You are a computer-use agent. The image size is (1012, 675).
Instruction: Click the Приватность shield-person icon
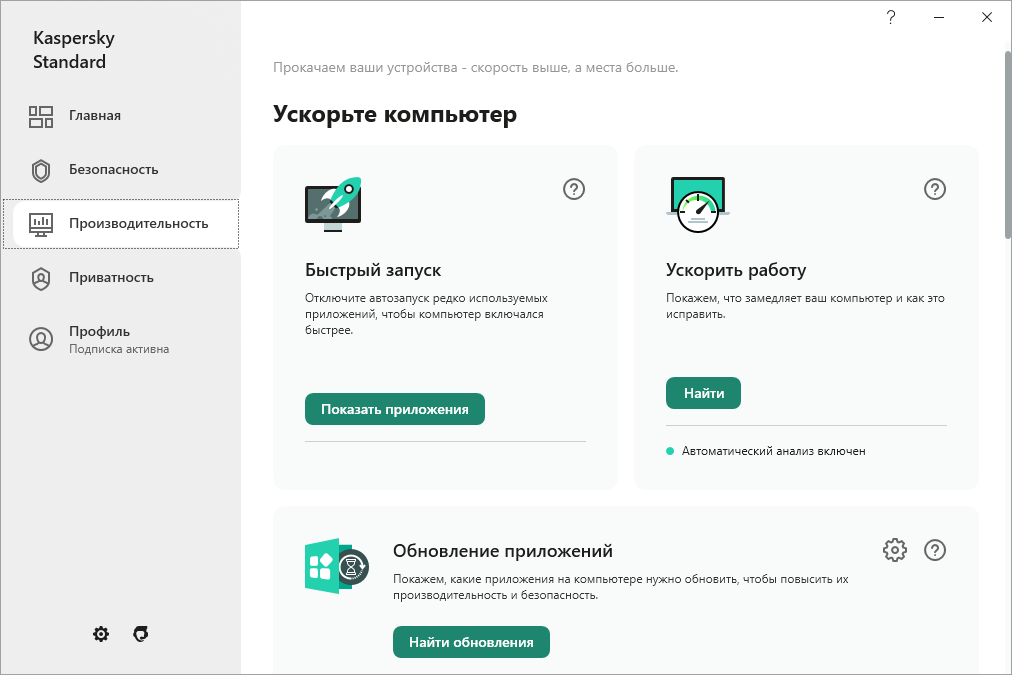40,277
